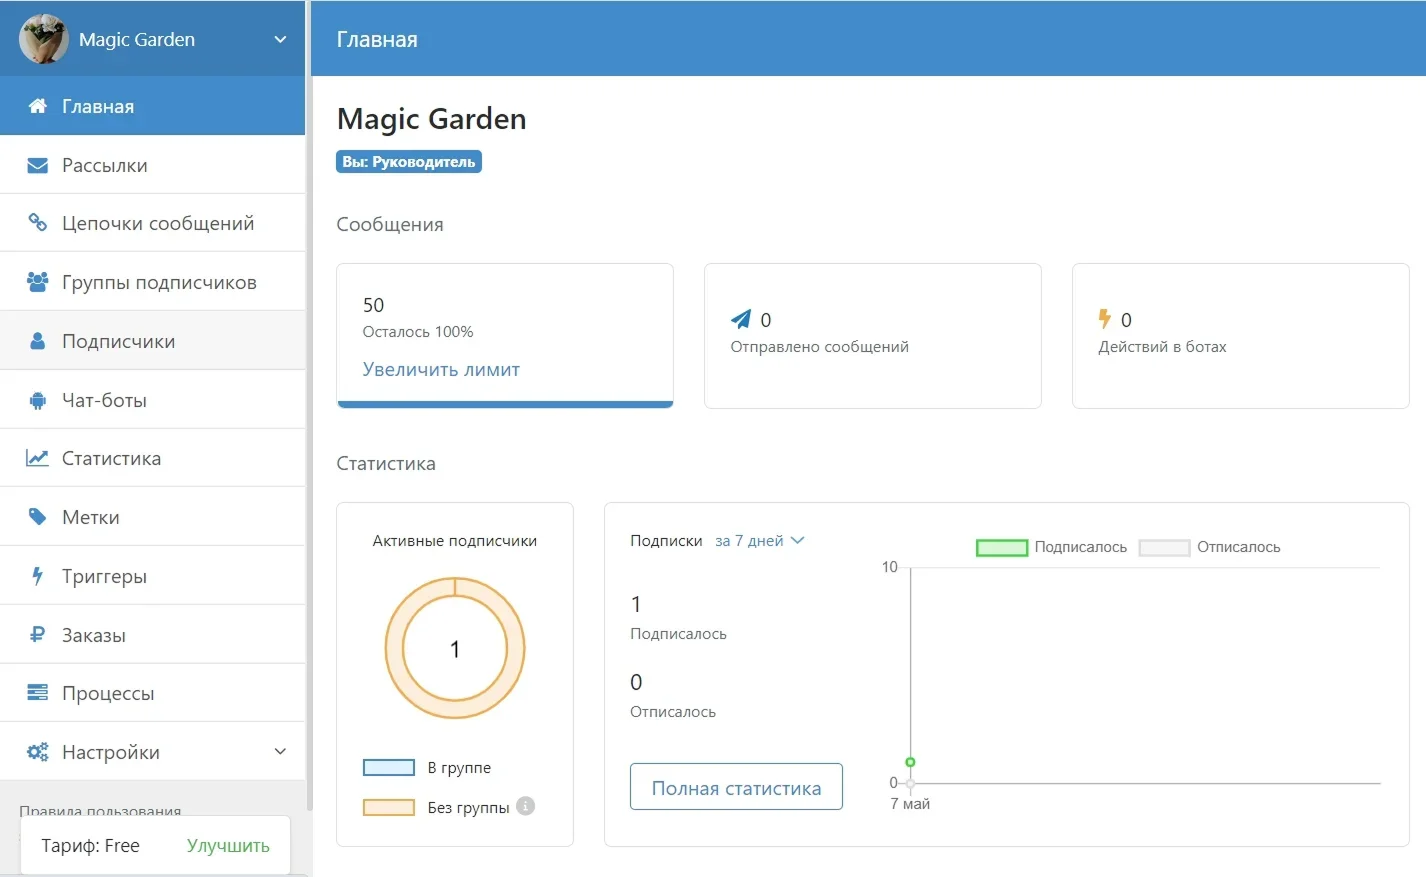Expand the Настройки menu section
This screenshot has height=877, width=1426.
click(280, 752)
